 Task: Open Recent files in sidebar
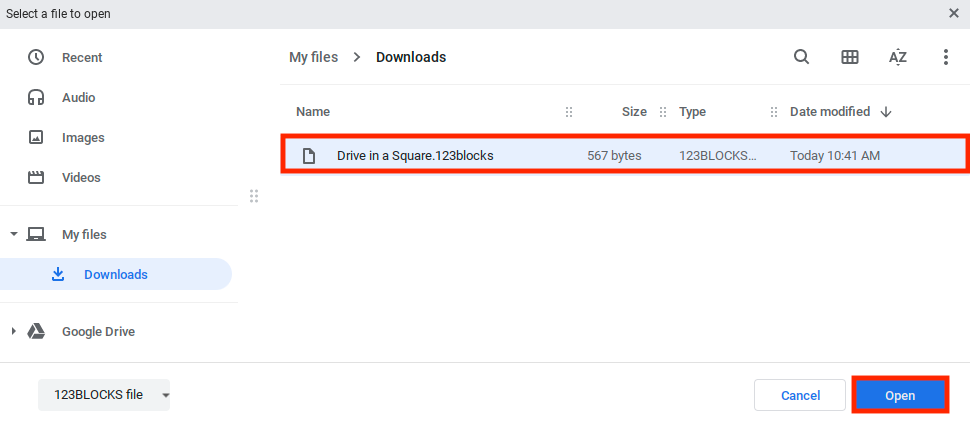point(82,57)
